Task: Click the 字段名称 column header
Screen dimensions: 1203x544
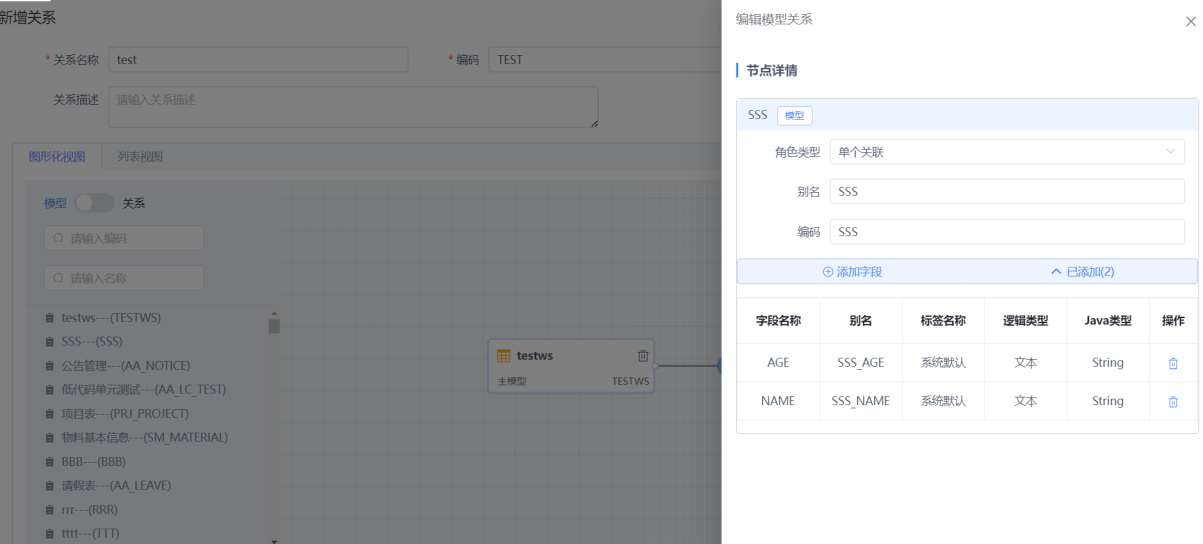Action: click(x=778, y=321)
